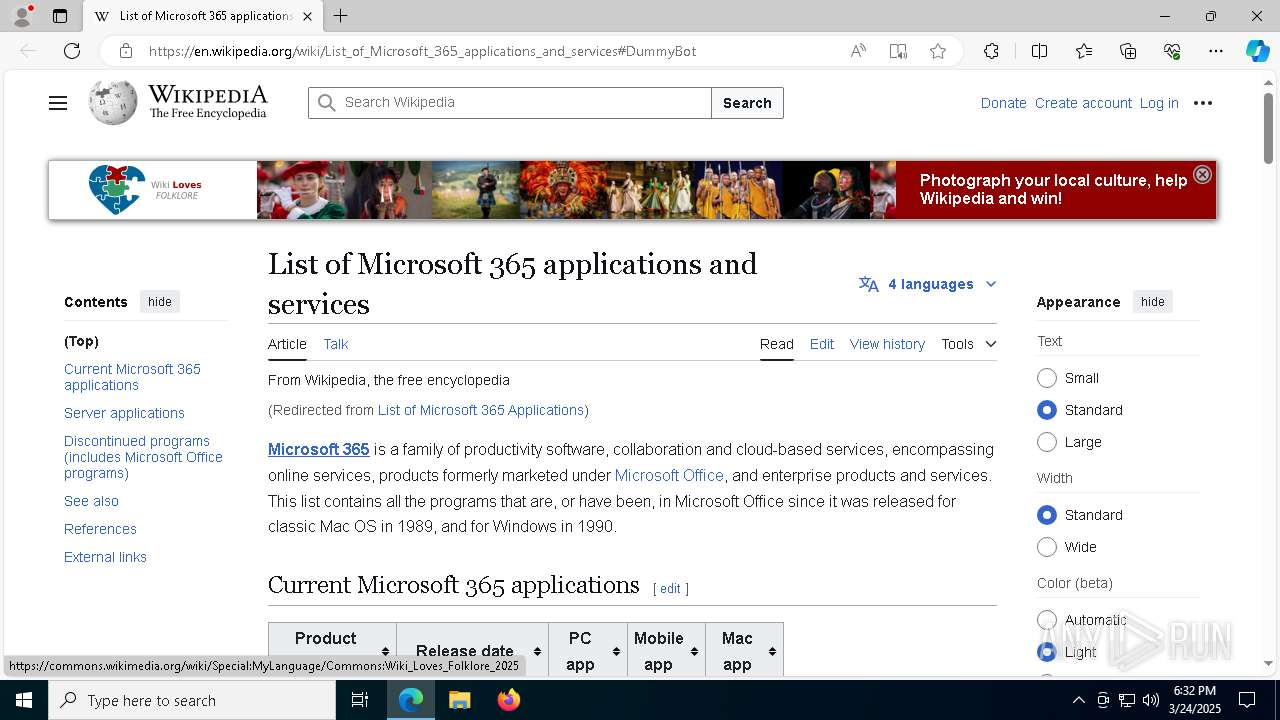Open the Wikipedia main menu hamburger icon
1280x720 pixels.
tap(58, 103)
